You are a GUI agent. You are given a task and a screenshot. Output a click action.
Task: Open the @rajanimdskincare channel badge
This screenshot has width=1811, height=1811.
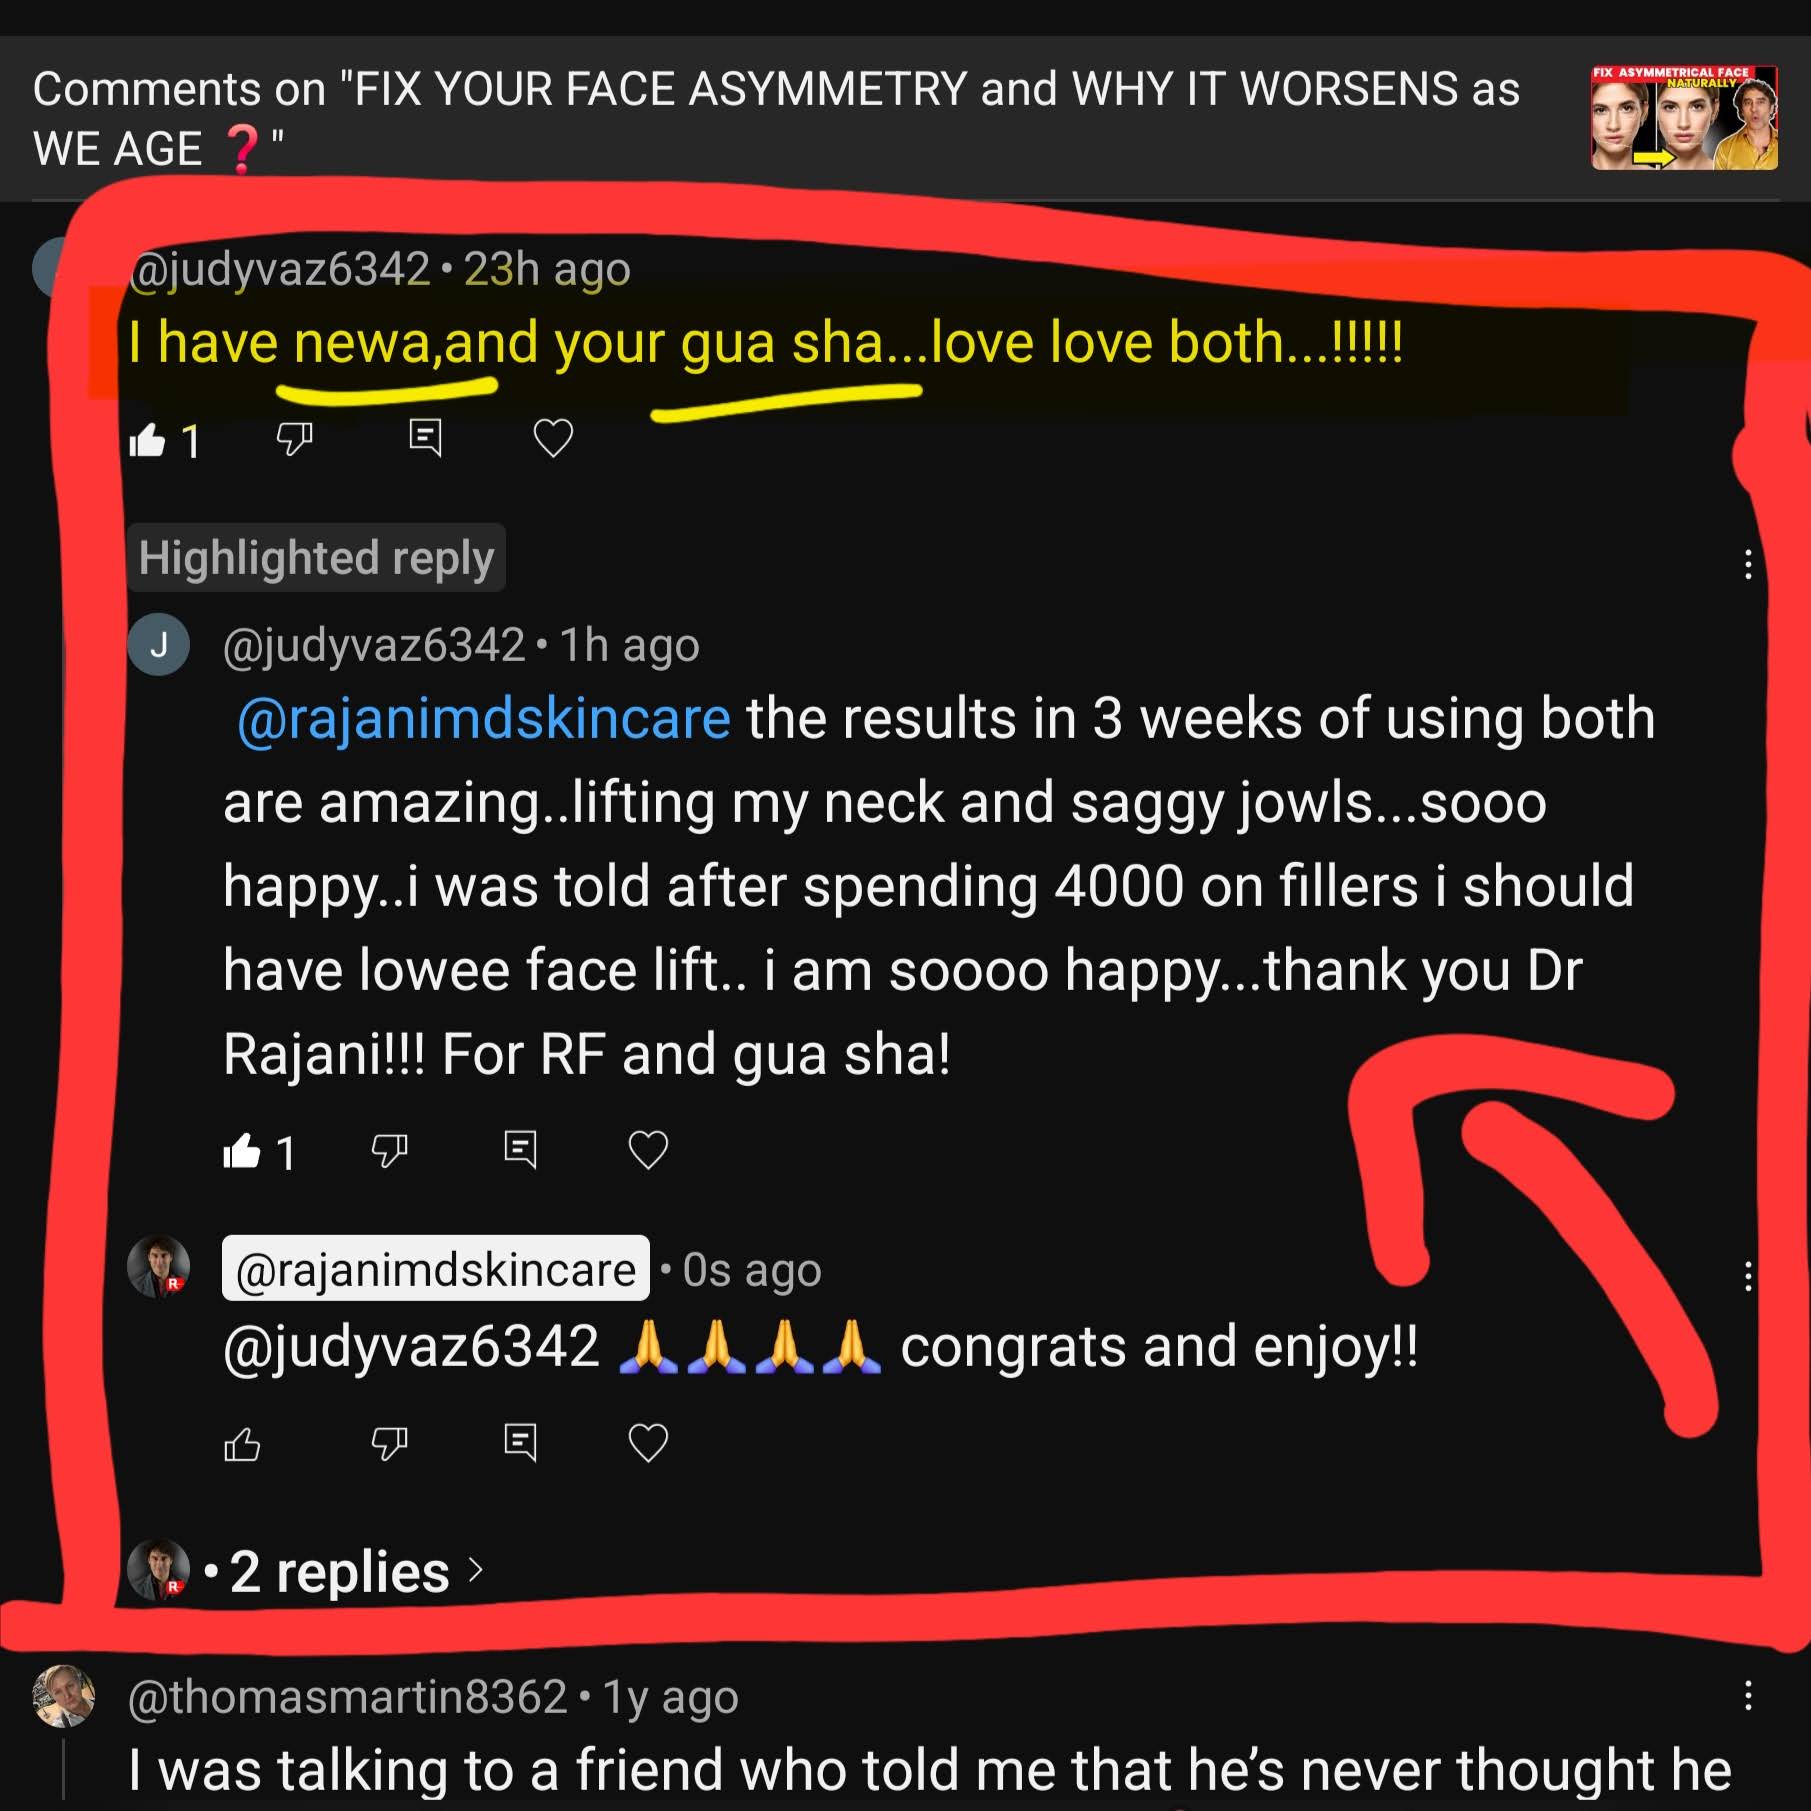pyautogui.click(x=436, y=1269)
